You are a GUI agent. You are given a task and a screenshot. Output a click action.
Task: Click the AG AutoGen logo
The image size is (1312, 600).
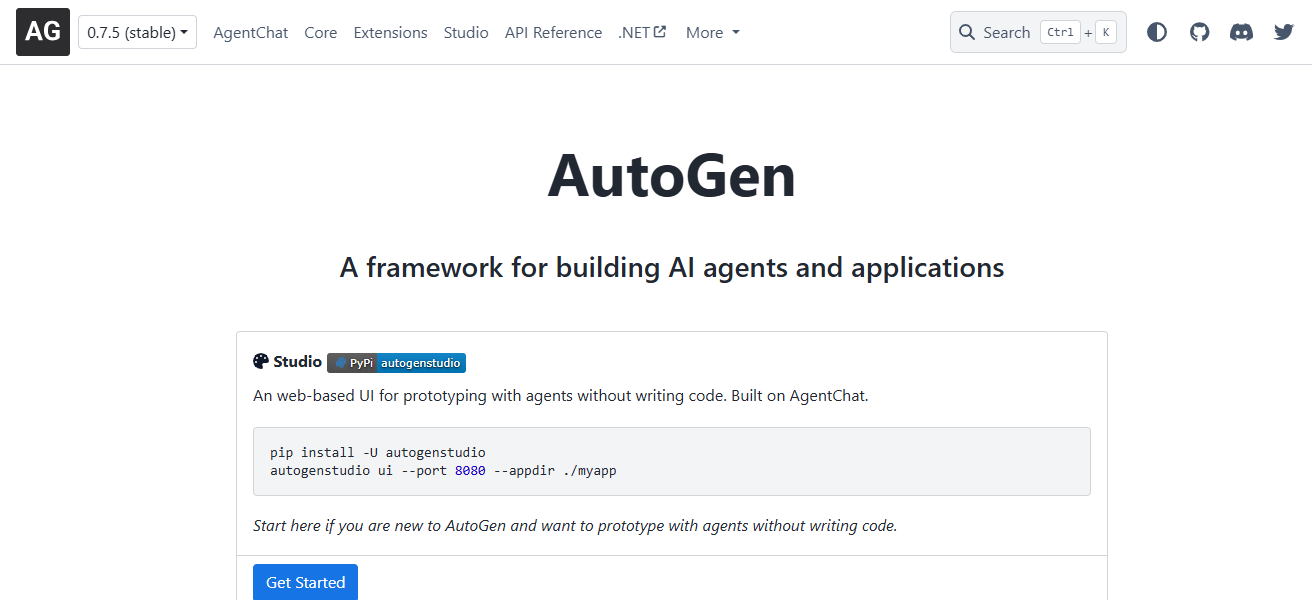[x=43, y=32]
